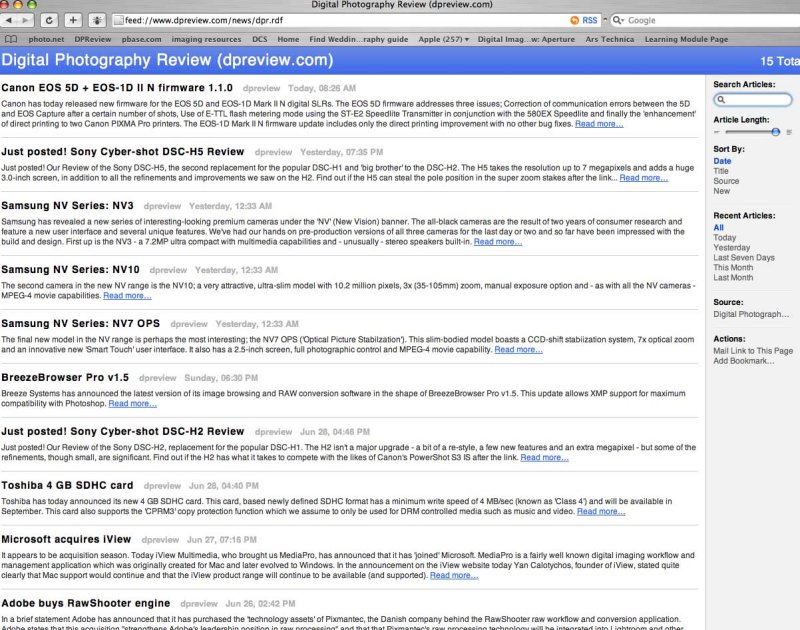Go back using the Back arrow button
This screenshot has width=800, height=630.
[x=9, y=20]
